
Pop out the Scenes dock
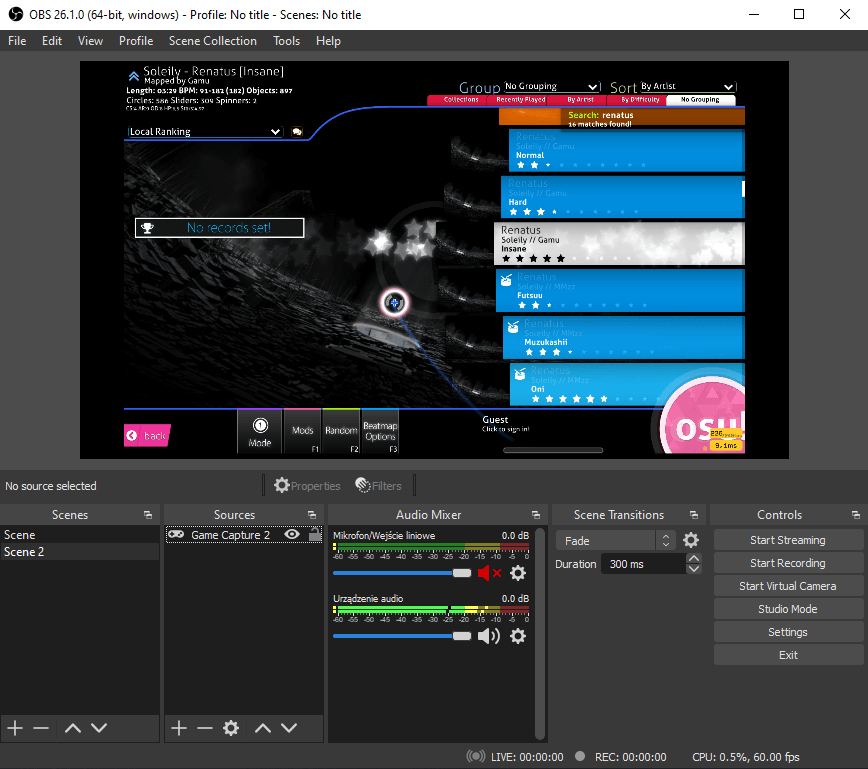pyautogui.click(x=148, y=515)
